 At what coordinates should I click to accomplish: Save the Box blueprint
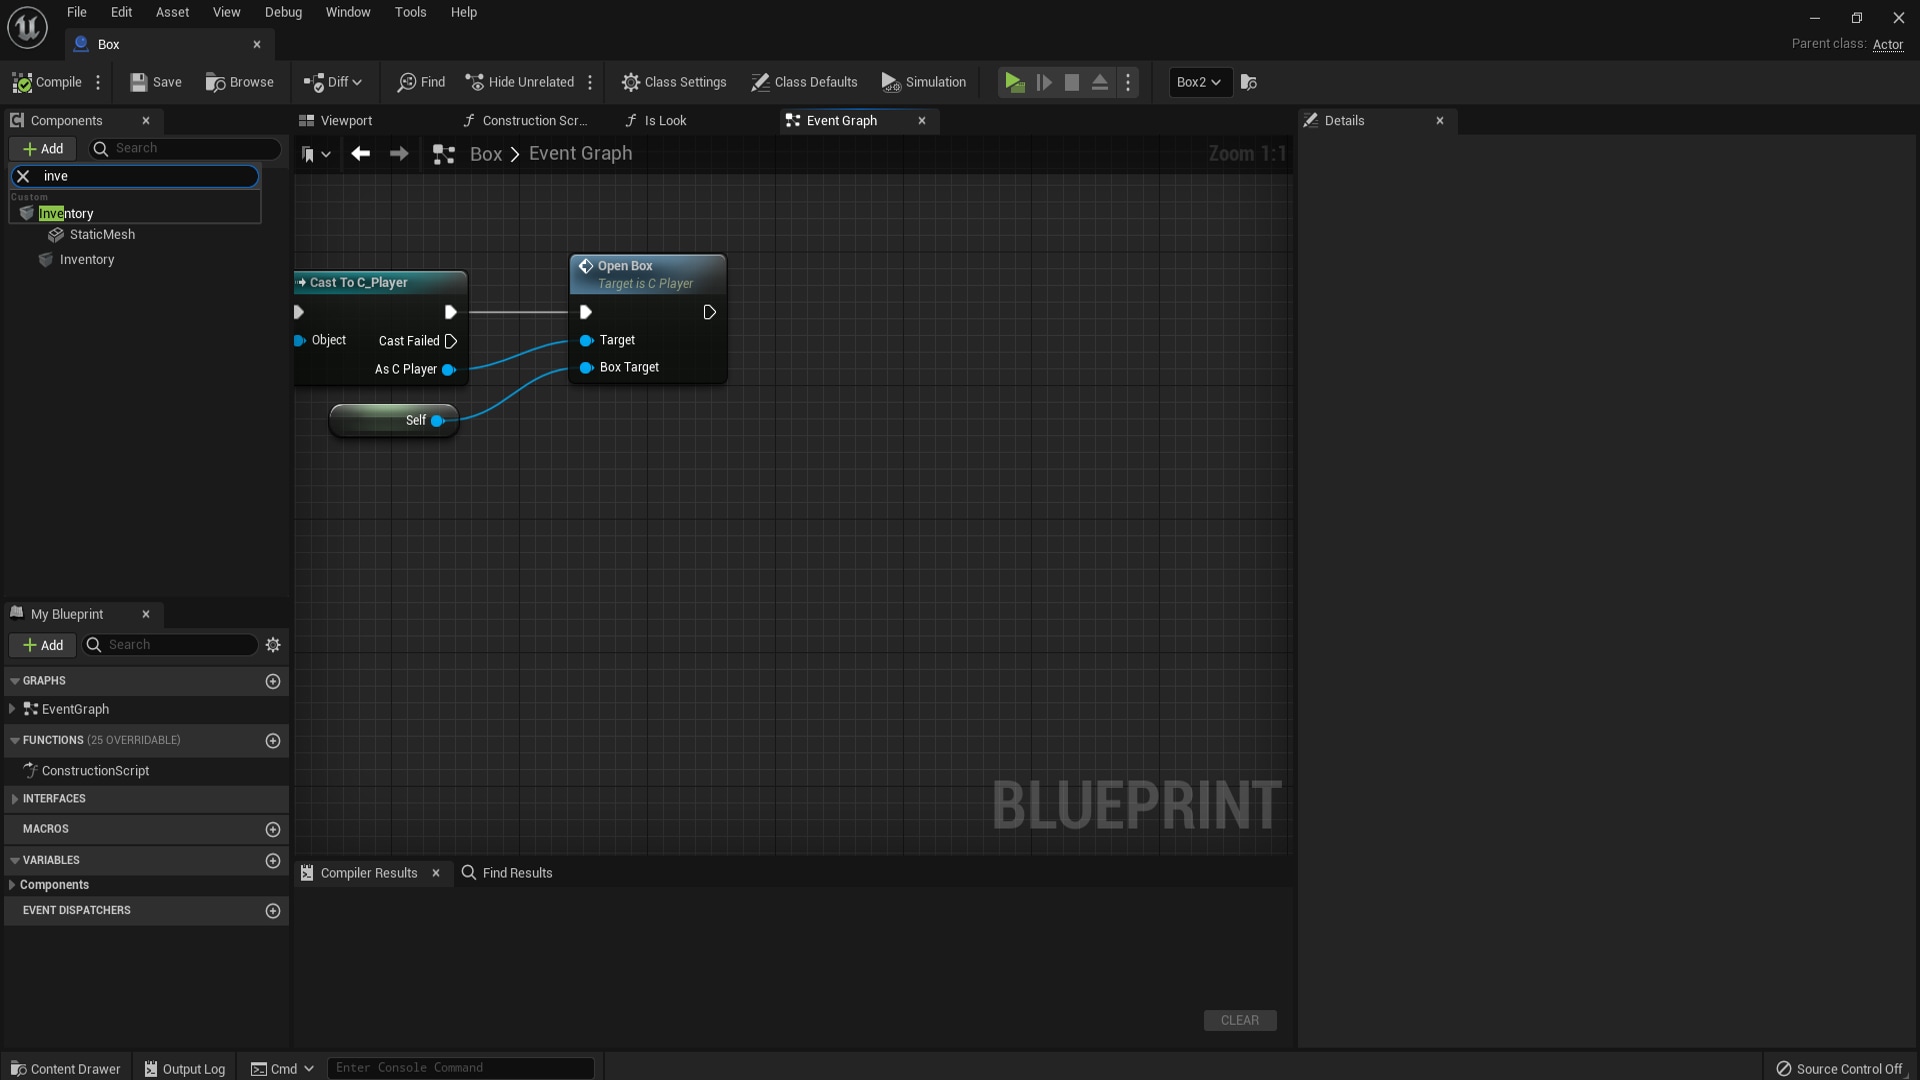click(155, 82)
